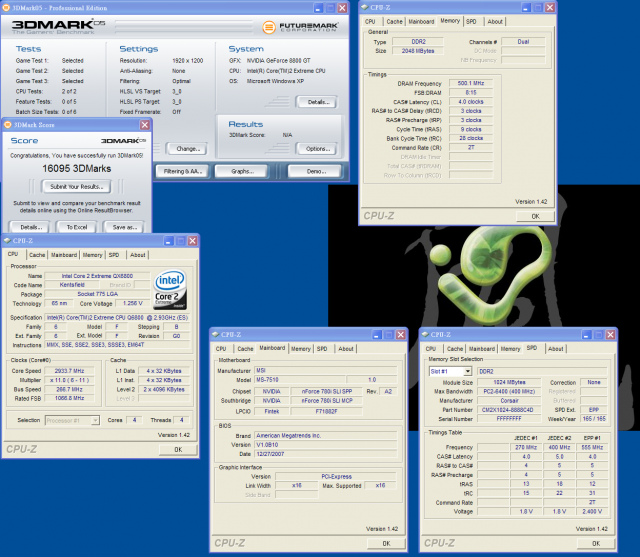Click Details button in 3DMark Score dialog
The width and height of the screenshot is (640, 557).
pyautogui.click(x=29, y=227)
